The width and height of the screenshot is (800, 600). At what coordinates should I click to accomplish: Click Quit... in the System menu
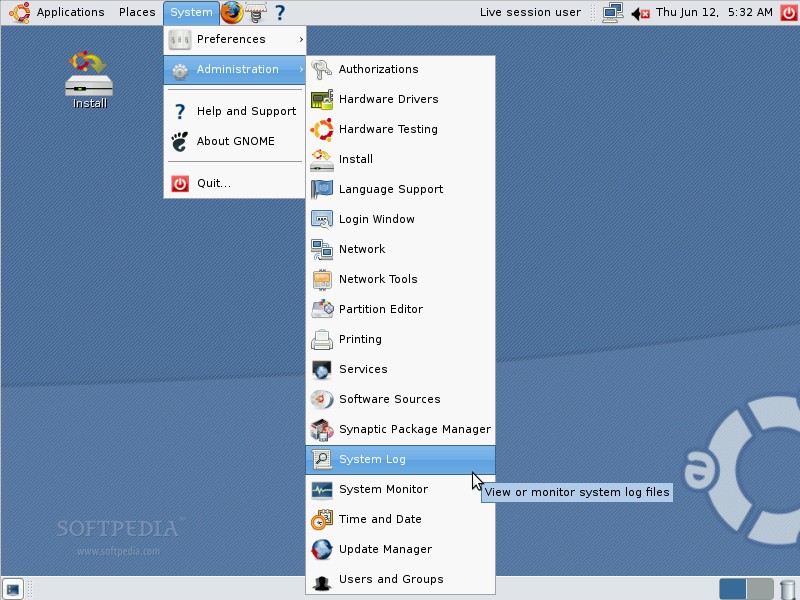point(213,183)
